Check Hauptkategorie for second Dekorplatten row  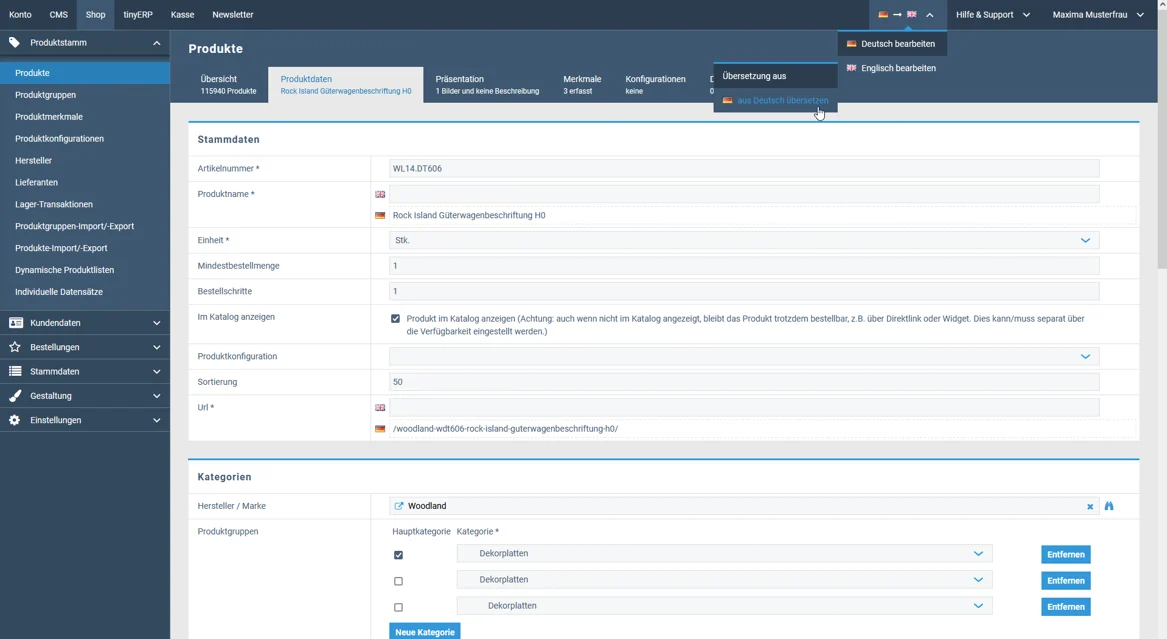(398, 581)
